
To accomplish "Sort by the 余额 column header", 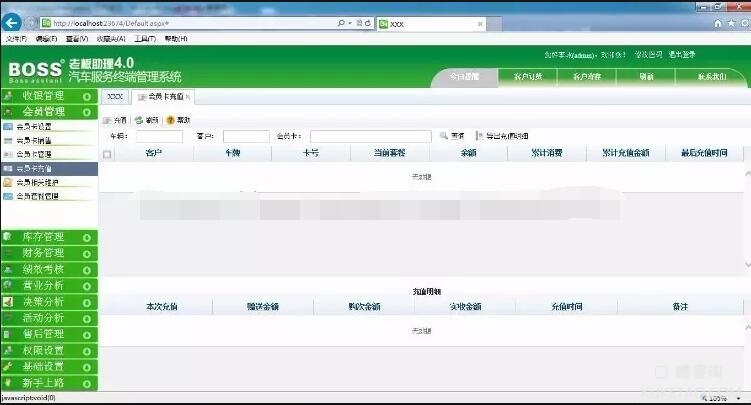I will 468,153.
